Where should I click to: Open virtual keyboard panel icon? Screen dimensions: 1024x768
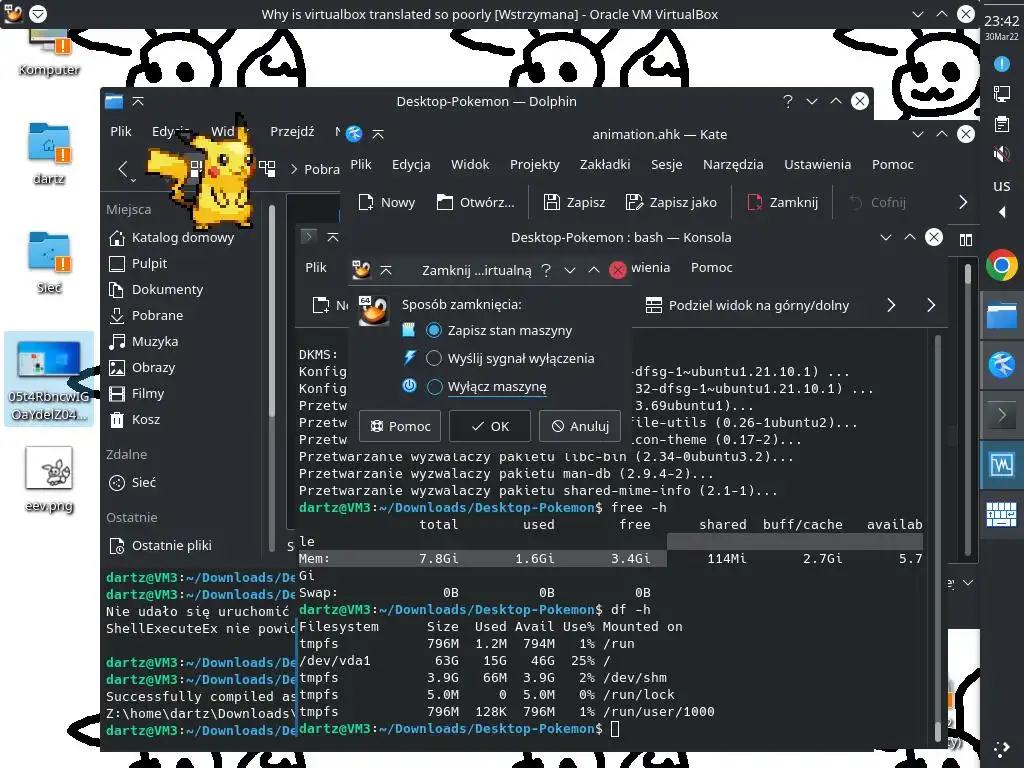(1001, 514)
